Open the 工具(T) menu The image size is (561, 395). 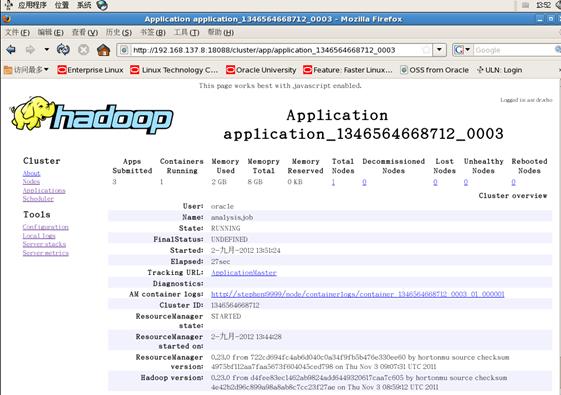(186, 33)
